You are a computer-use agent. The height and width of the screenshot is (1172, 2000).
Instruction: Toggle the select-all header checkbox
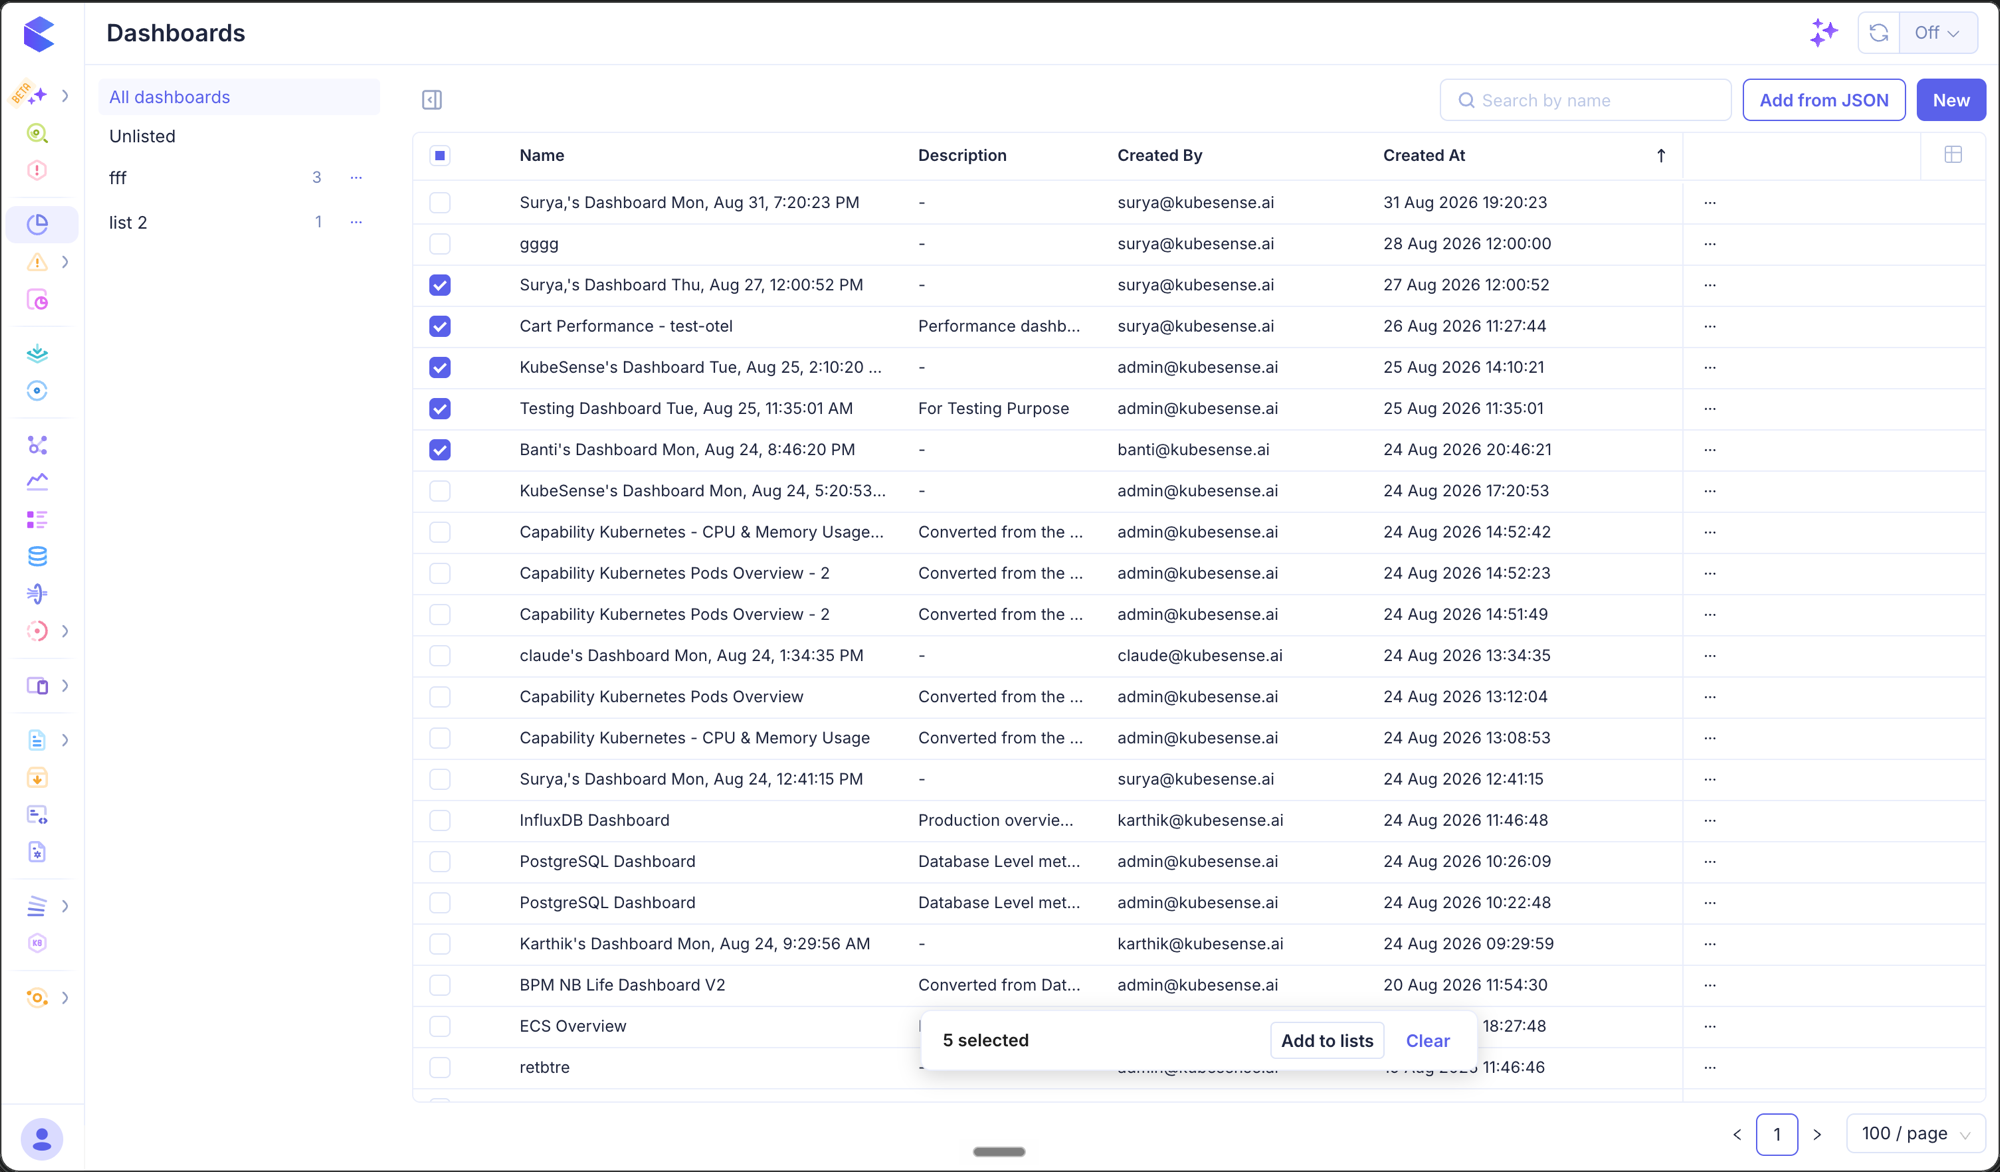pyautogui.click(x=440, y=155)
